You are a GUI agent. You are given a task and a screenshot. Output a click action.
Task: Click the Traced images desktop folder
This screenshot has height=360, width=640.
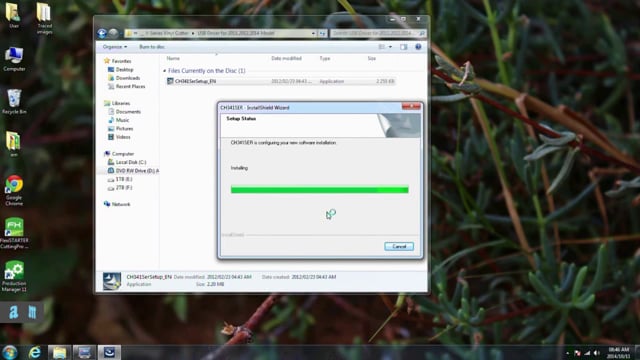[x=44, y=18]
